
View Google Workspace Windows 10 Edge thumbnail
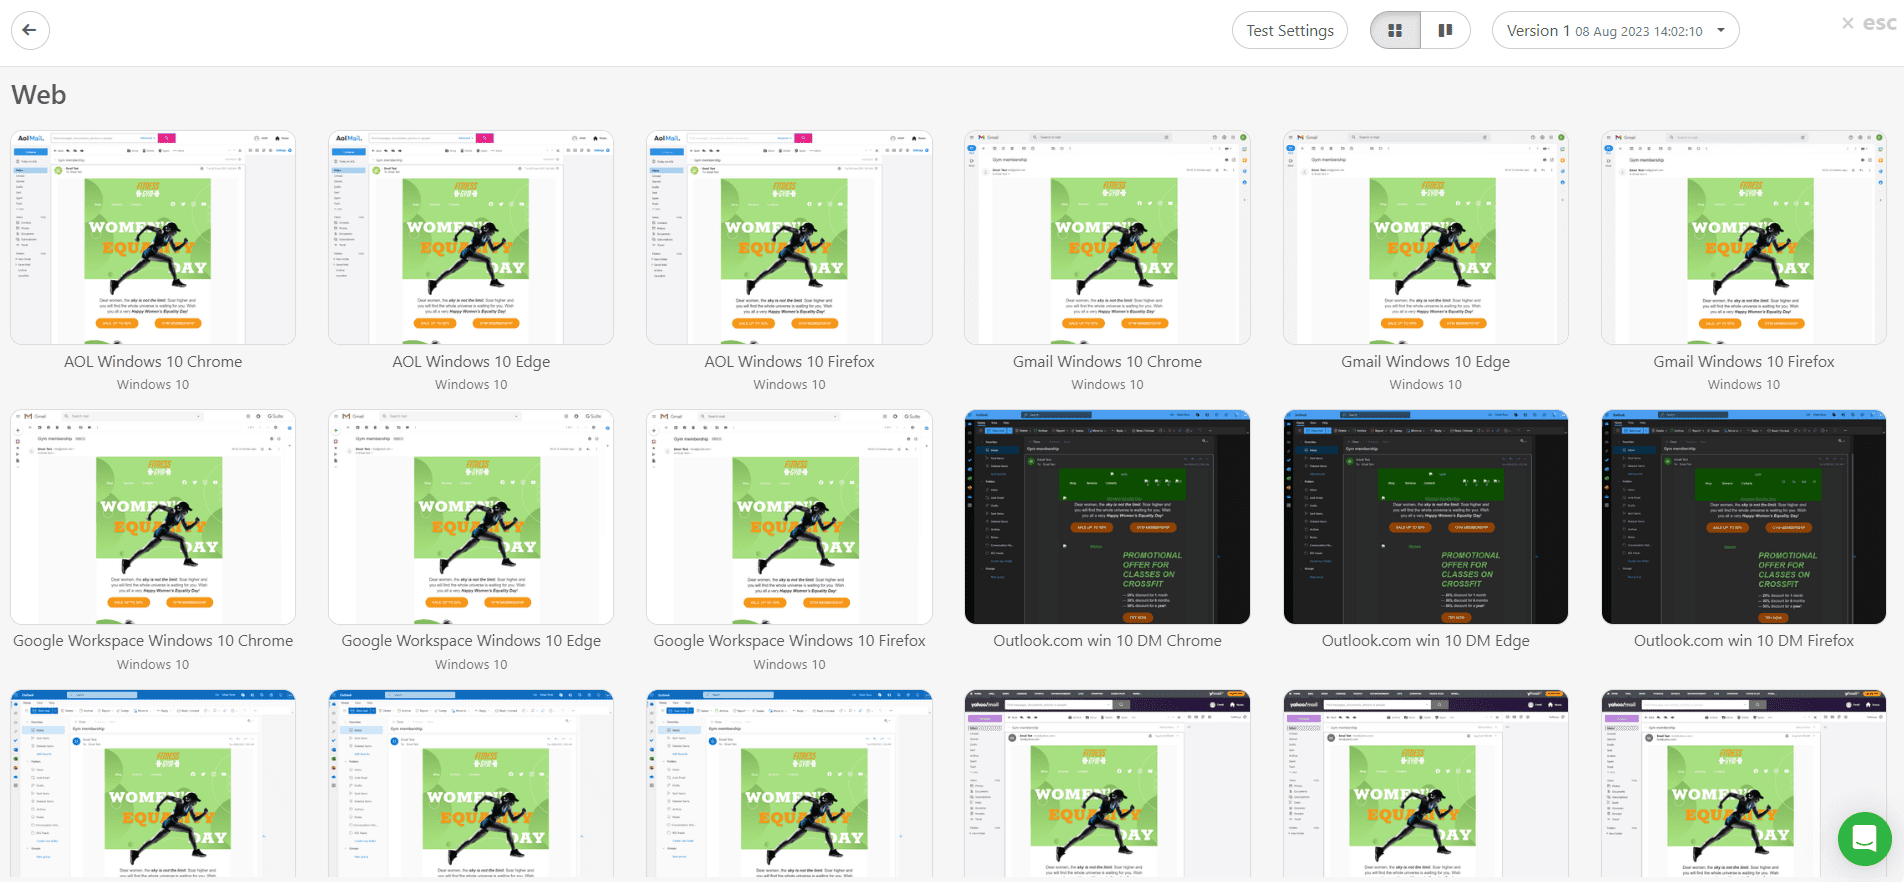tap(471, 517)
